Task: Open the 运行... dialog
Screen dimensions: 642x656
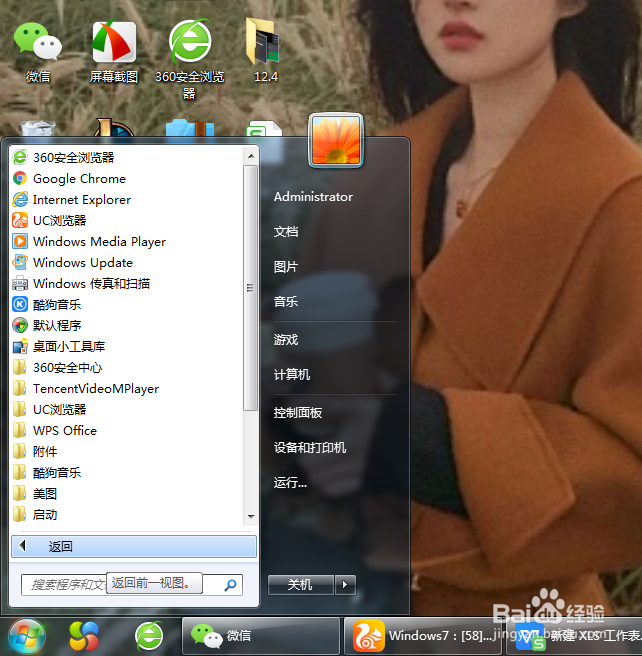Action: click(x=290, y=482)
